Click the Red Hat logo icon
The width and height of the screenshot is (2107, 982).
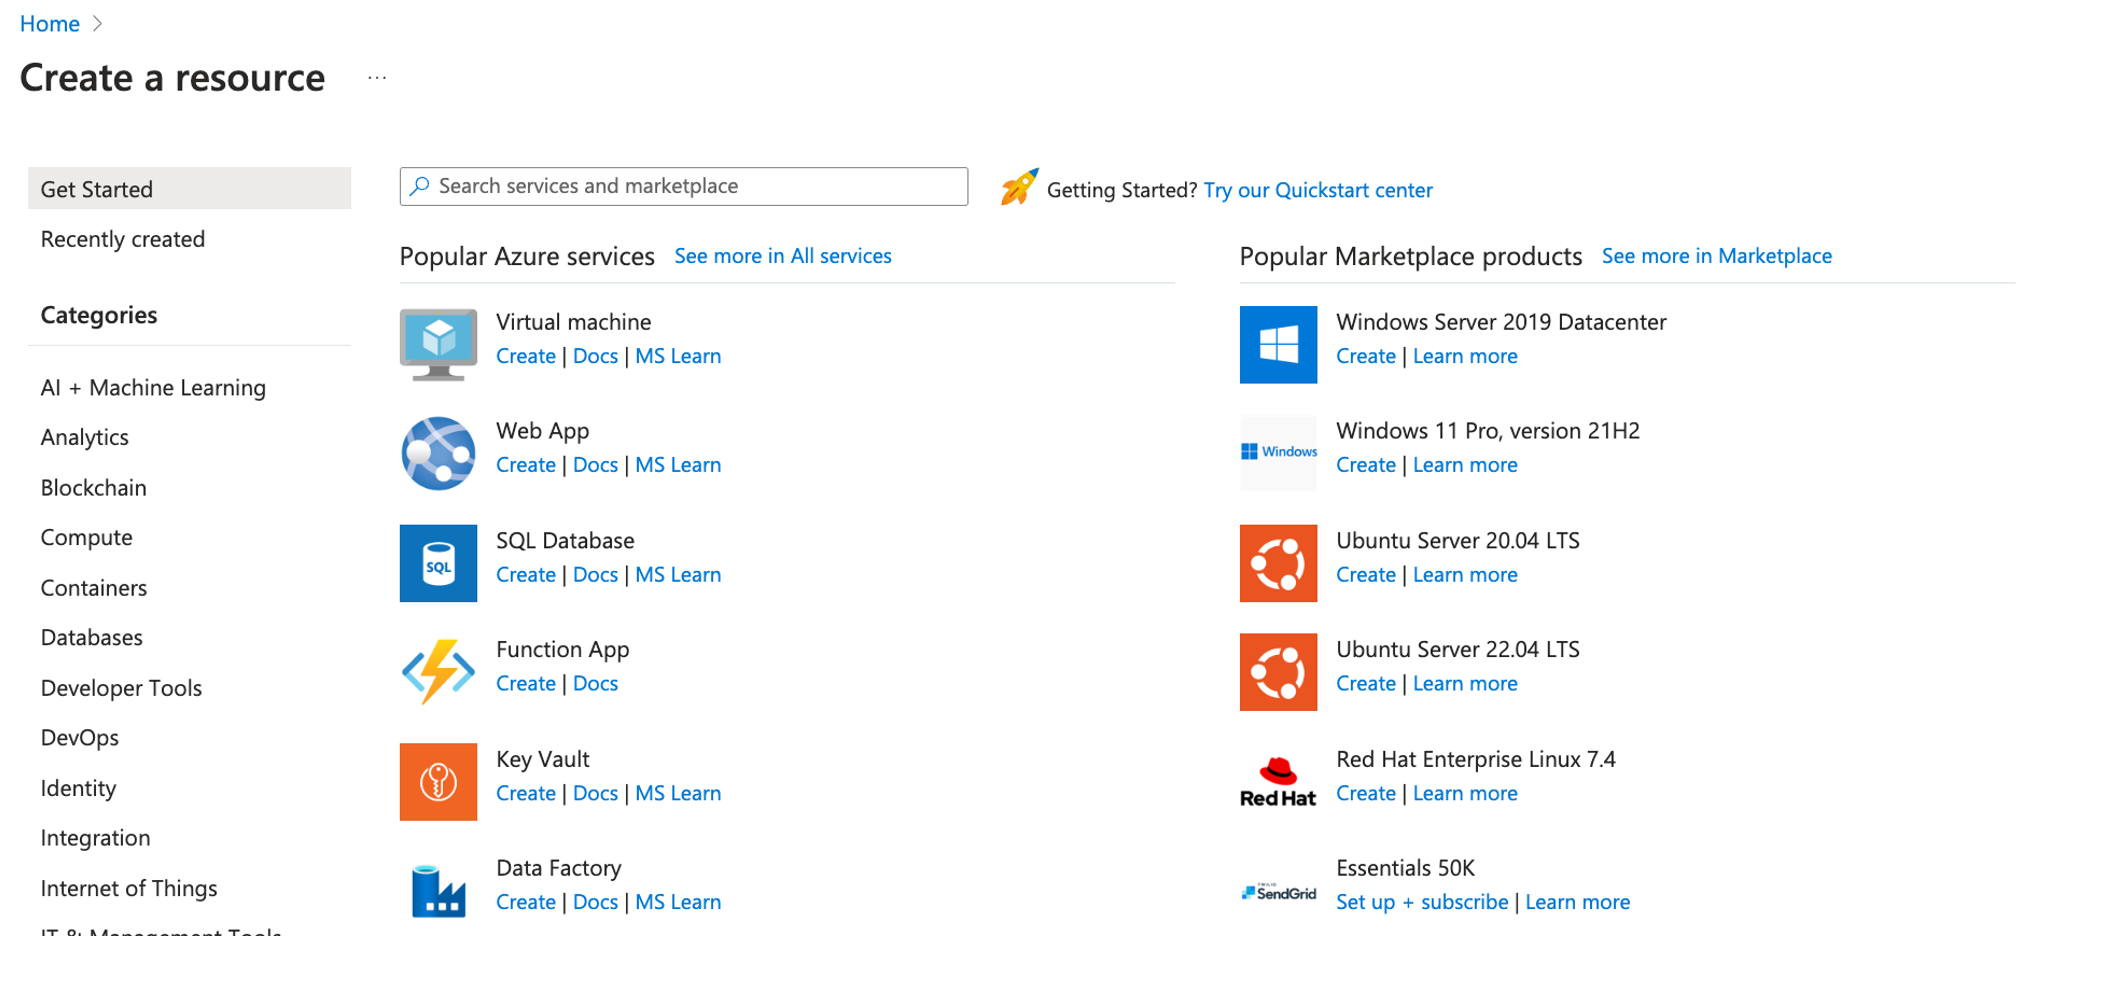click(x=1278, y=781)
